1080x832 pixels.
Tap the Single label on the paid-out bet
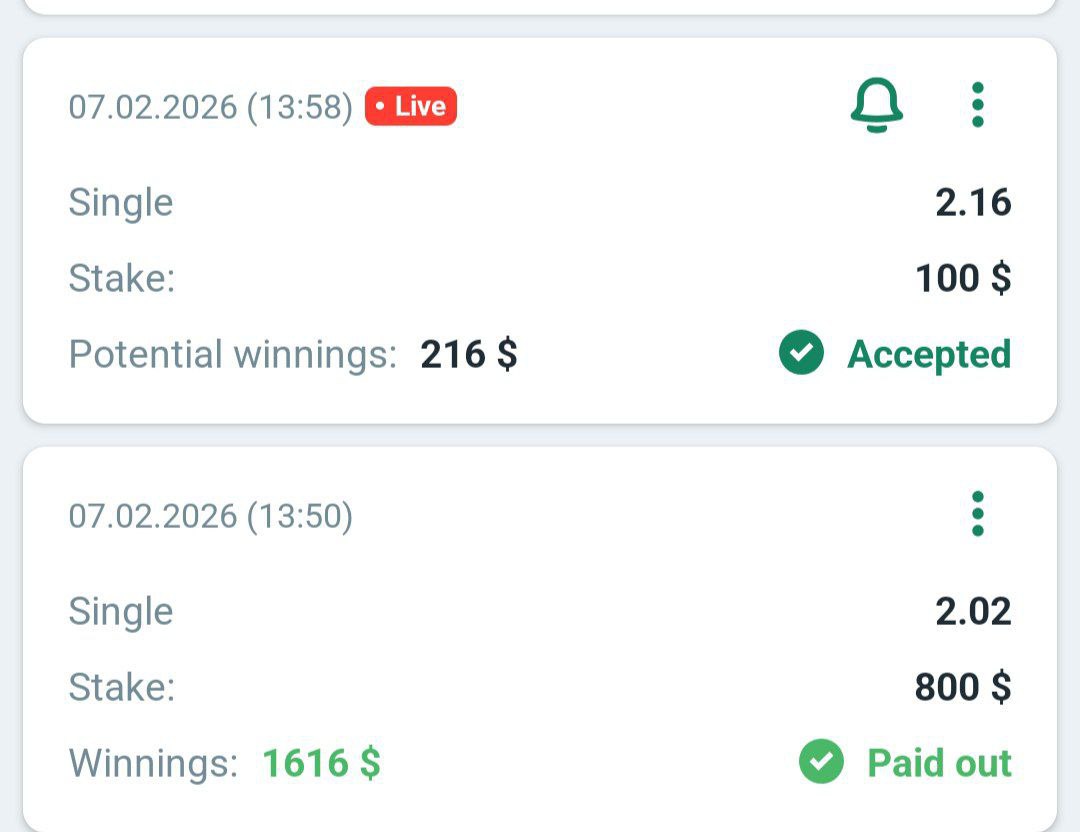120,612
